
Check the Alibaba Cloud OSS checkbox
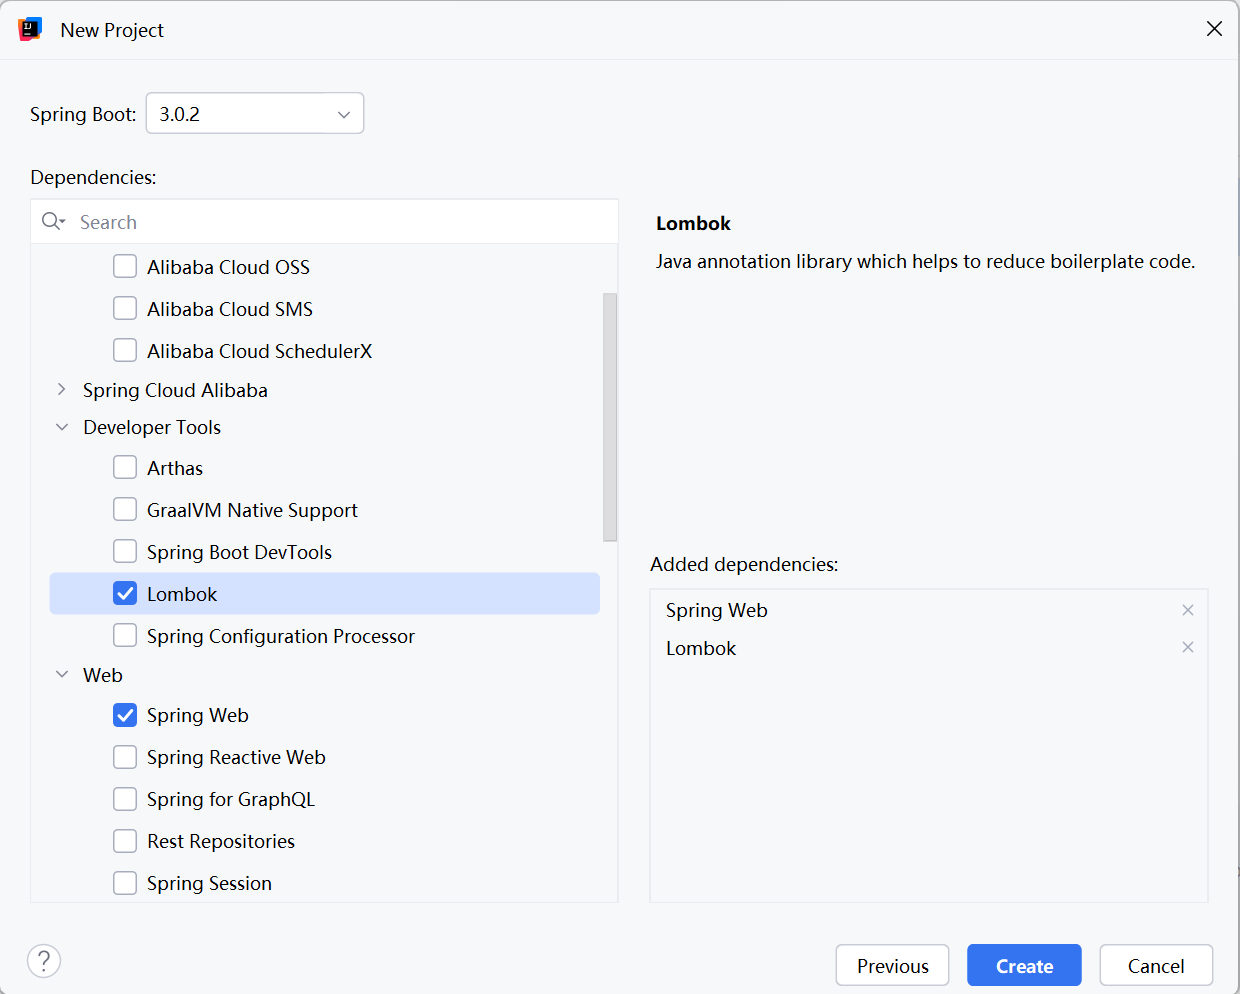coord(125,266)
